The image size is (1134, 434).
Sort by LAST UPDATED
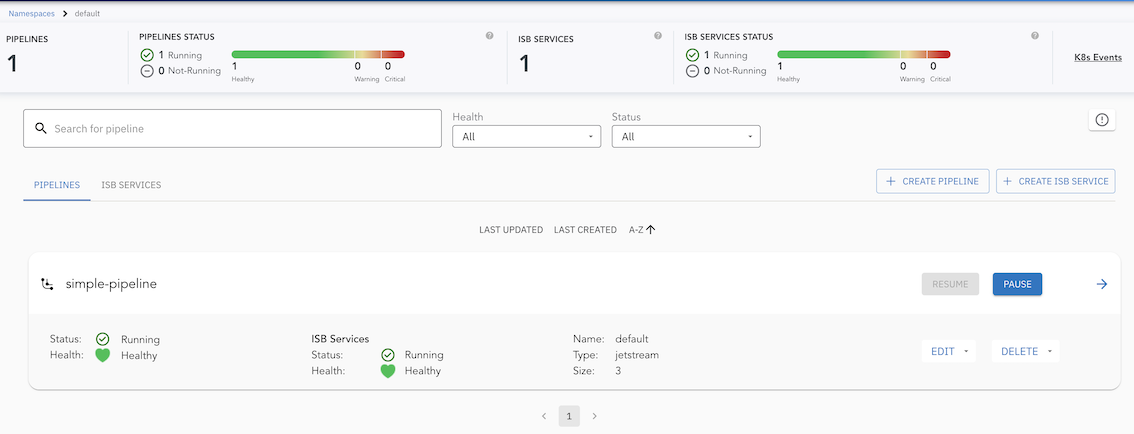pos(511,230)
